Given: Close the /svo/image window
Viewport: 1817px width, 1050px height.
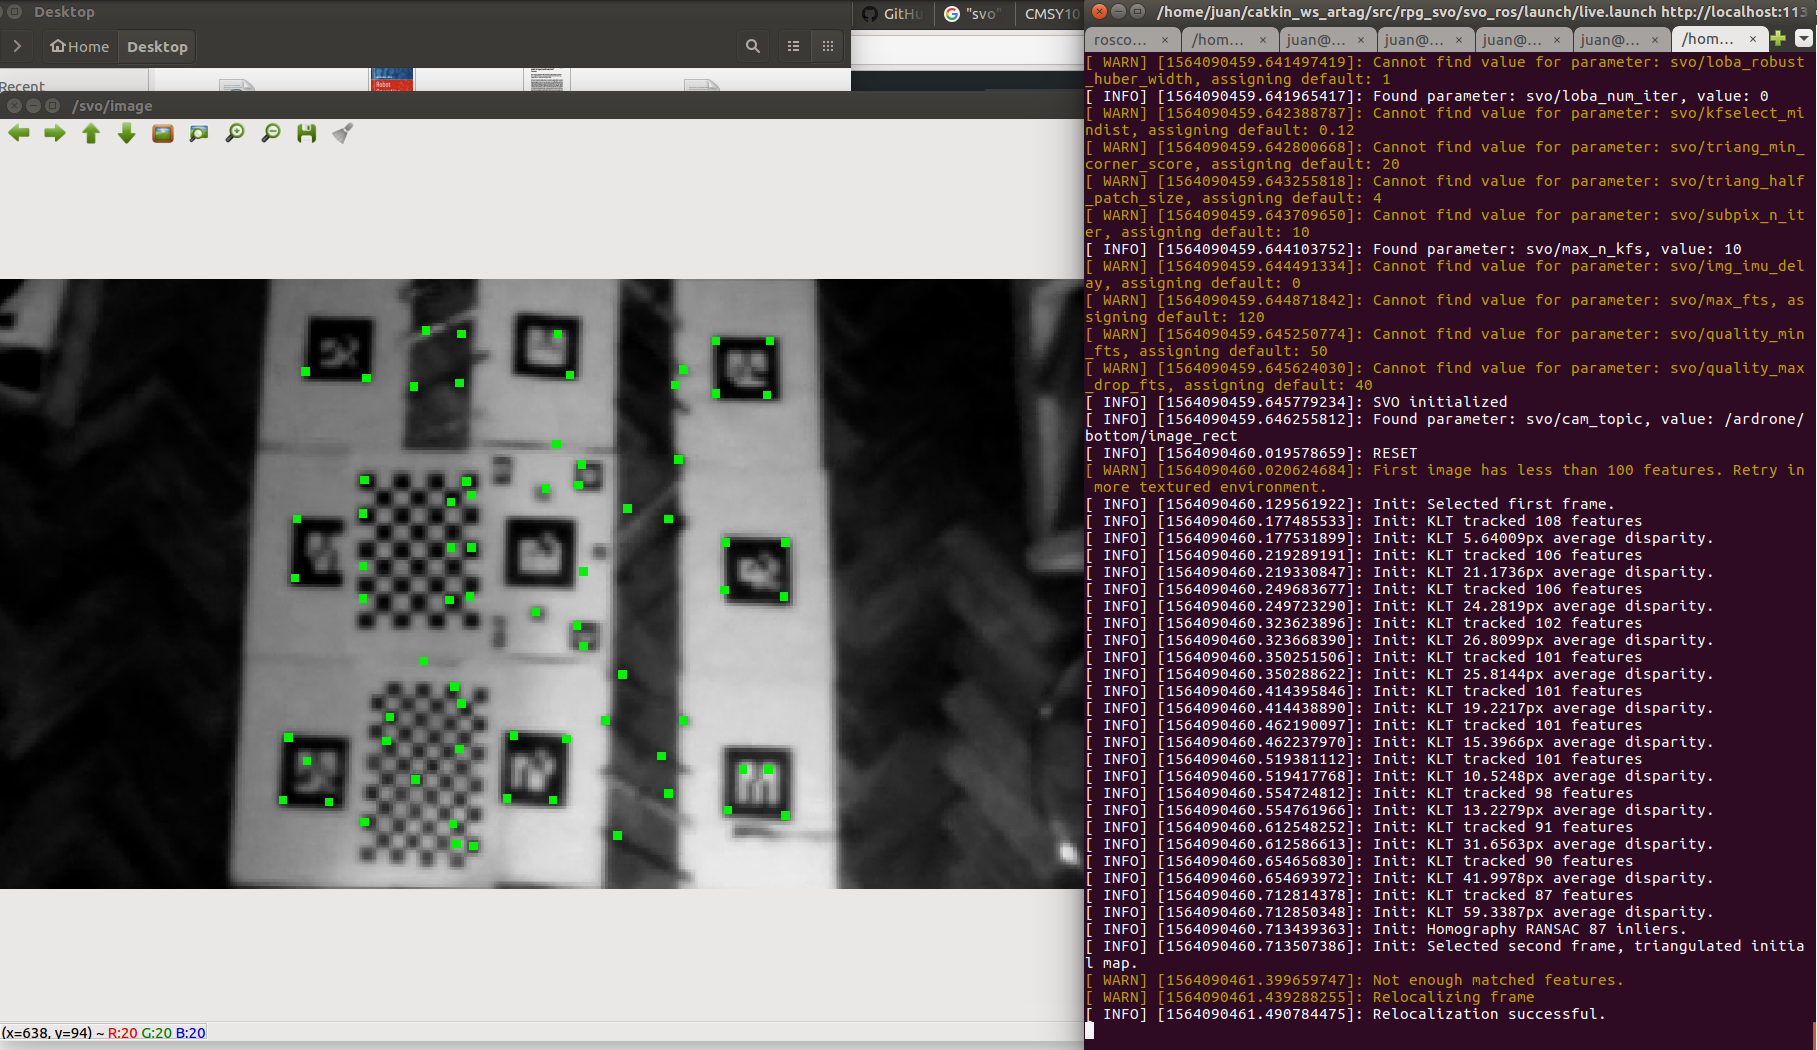Looking at the screenshot, I should [14, 105].
